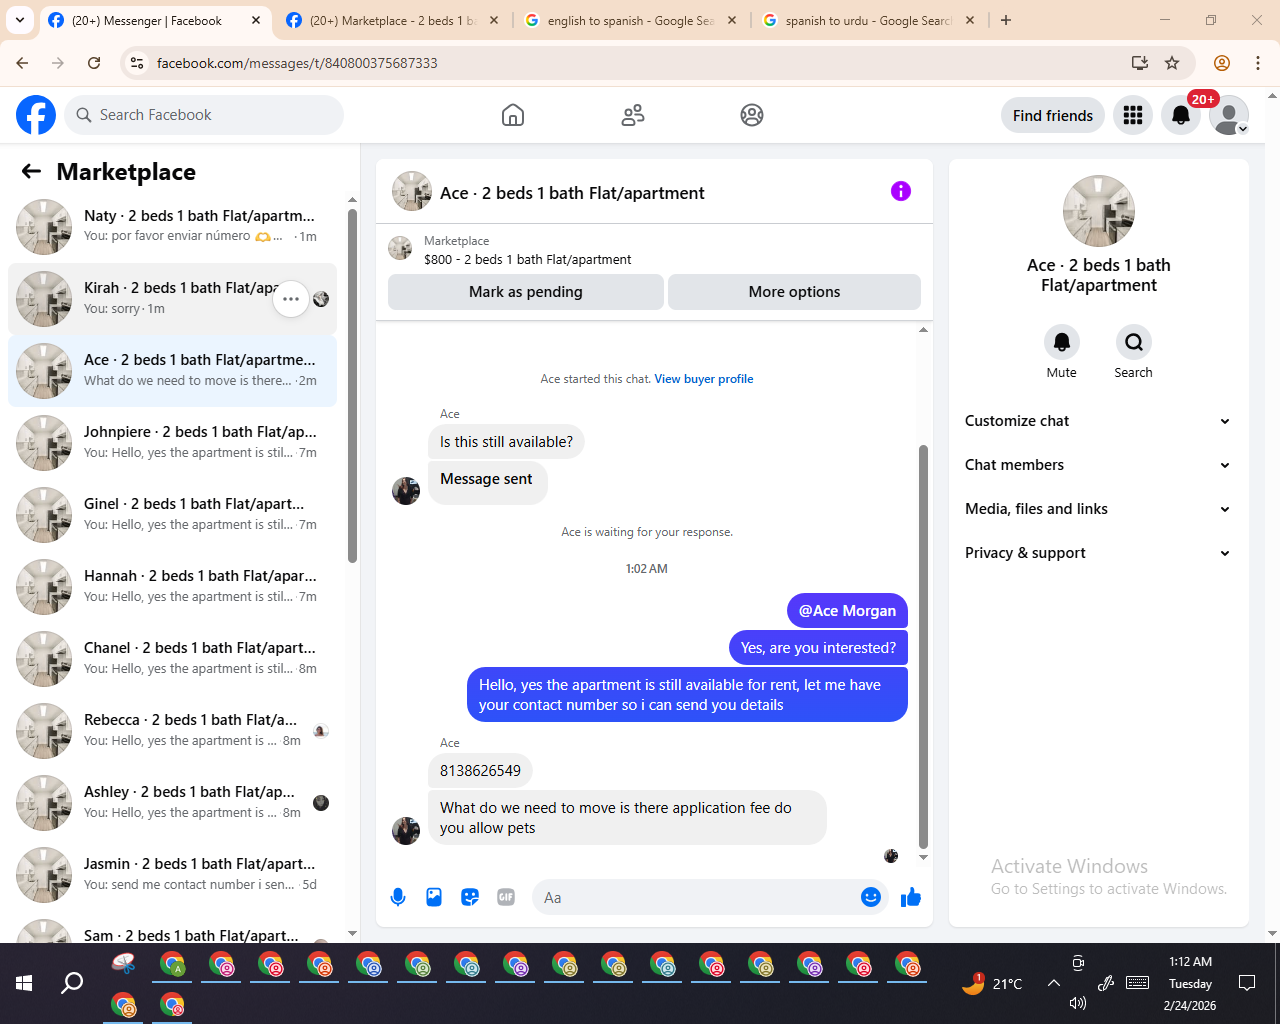Search in conversation magnifier icon
Viewport: 1280px width, 1024px height.
tap(1134, 342)
